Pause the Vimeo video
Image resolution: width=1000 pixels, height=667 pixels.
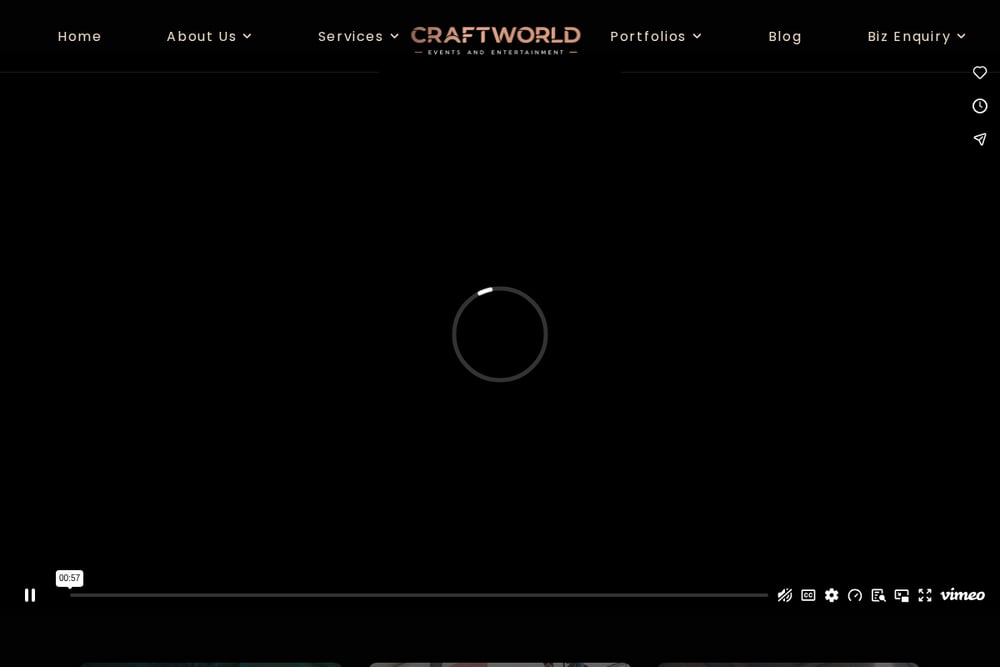point(30,595)
